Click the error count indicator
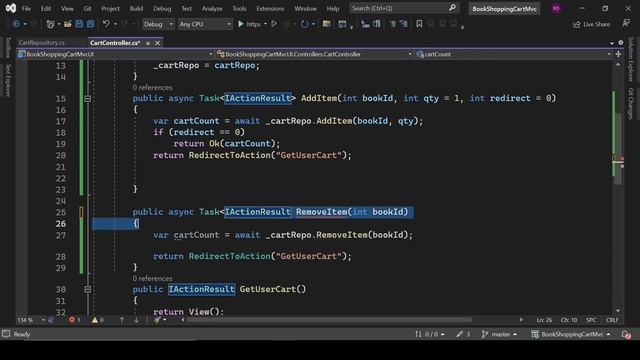 pos(74,320)
